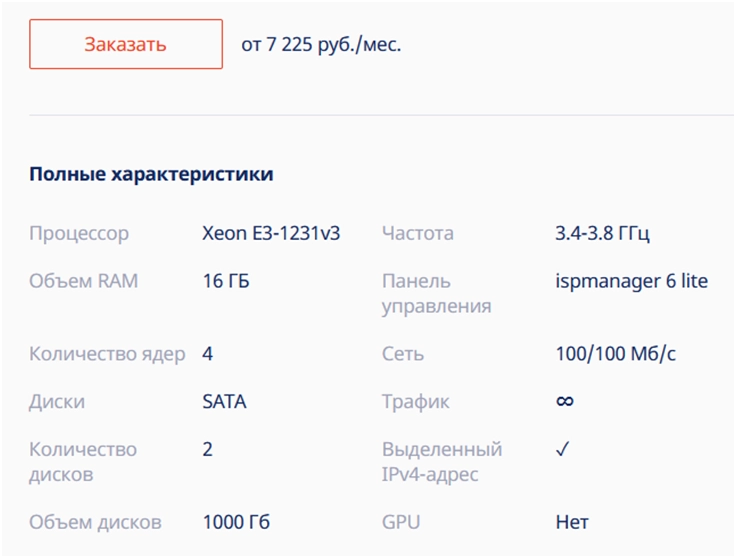Select the Полные характеристики heading
The height and width of the screenshot is (558, 736).
tap(151, 174)
